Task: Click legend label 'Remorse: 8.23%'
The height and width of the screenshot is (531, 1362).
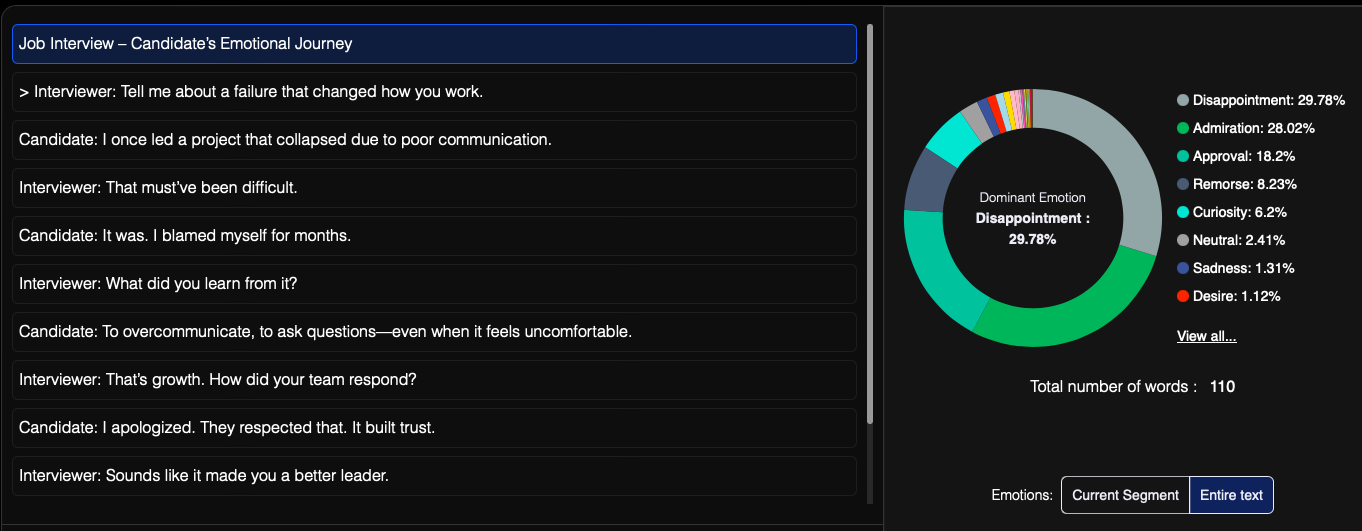Action: 1245,184
